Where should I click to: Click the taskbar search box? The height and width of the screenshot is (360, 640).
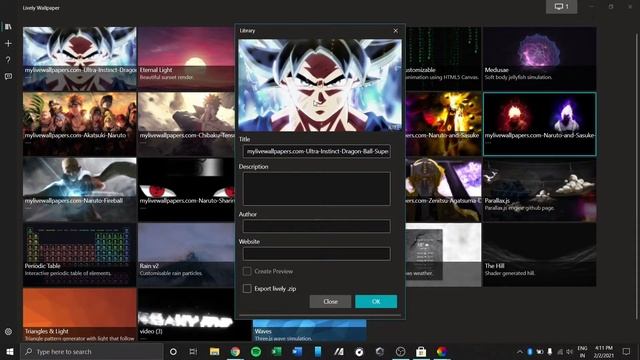(91, 351)
